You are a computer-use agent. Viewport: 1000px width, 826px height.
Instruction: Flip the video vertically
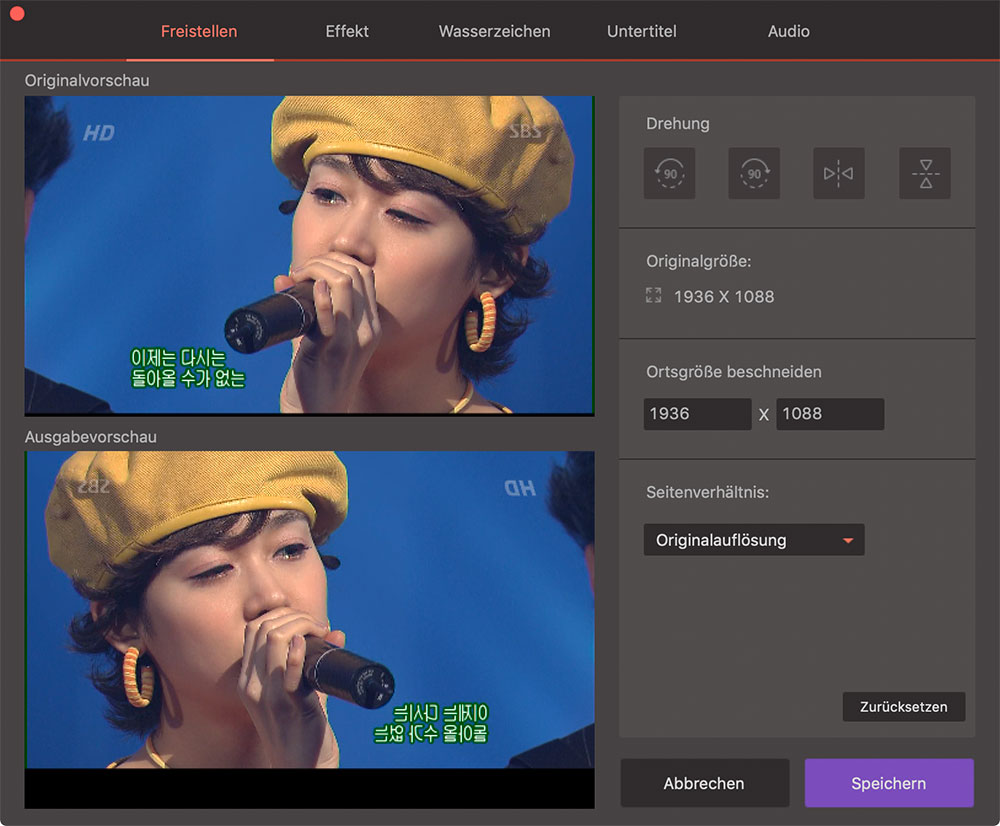click(925, 173)
